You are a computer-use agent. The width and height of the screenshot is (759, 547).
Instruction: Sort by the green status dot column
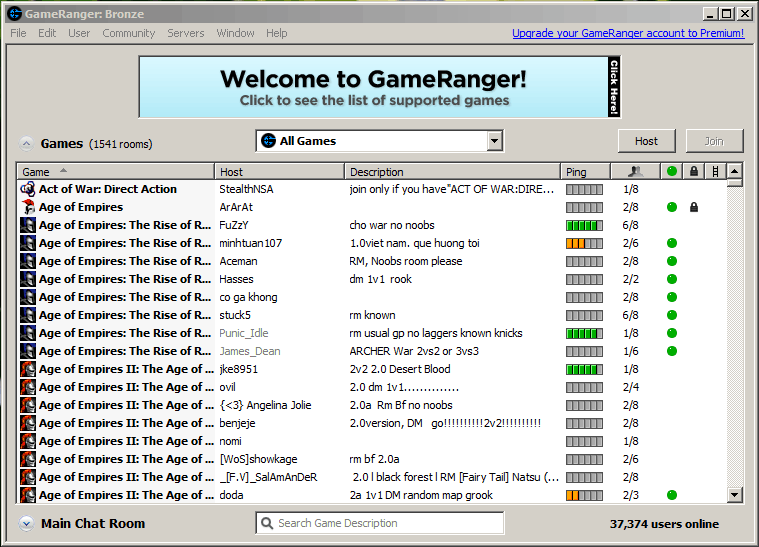(671, 171)
